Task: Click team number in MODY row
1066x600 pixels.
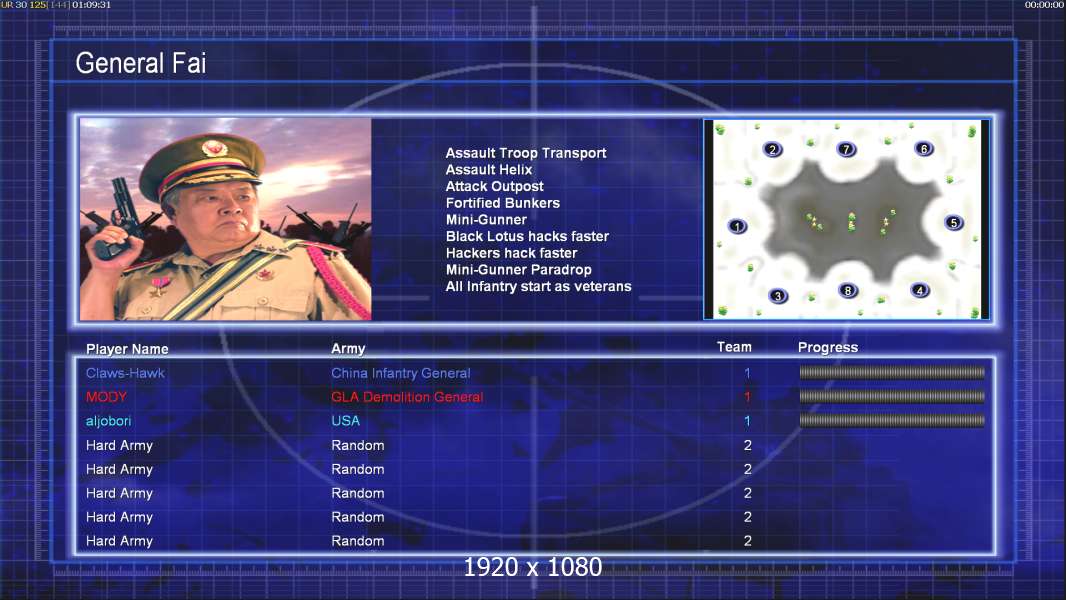Action: [x=747, y=397]
